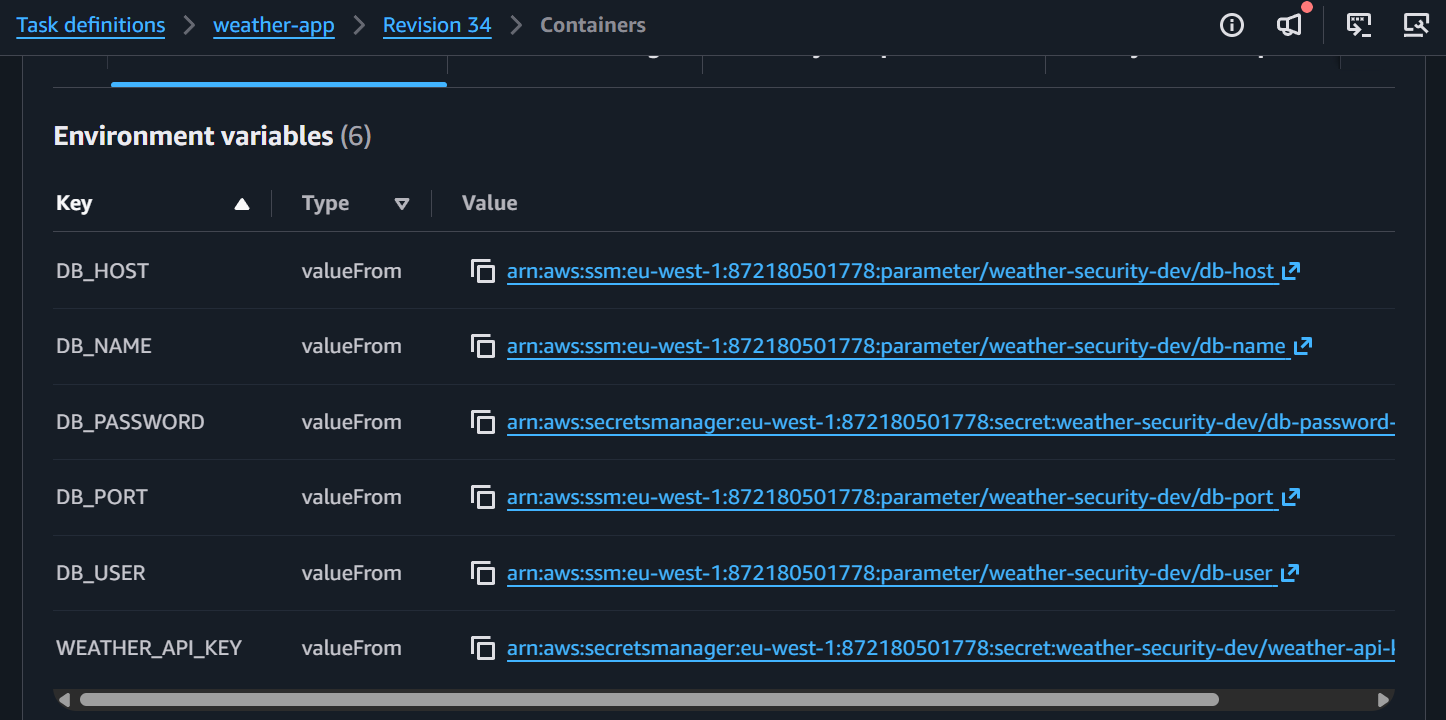Click valueFrom in the WEATHER_API_KEY row

click(352, 648)
